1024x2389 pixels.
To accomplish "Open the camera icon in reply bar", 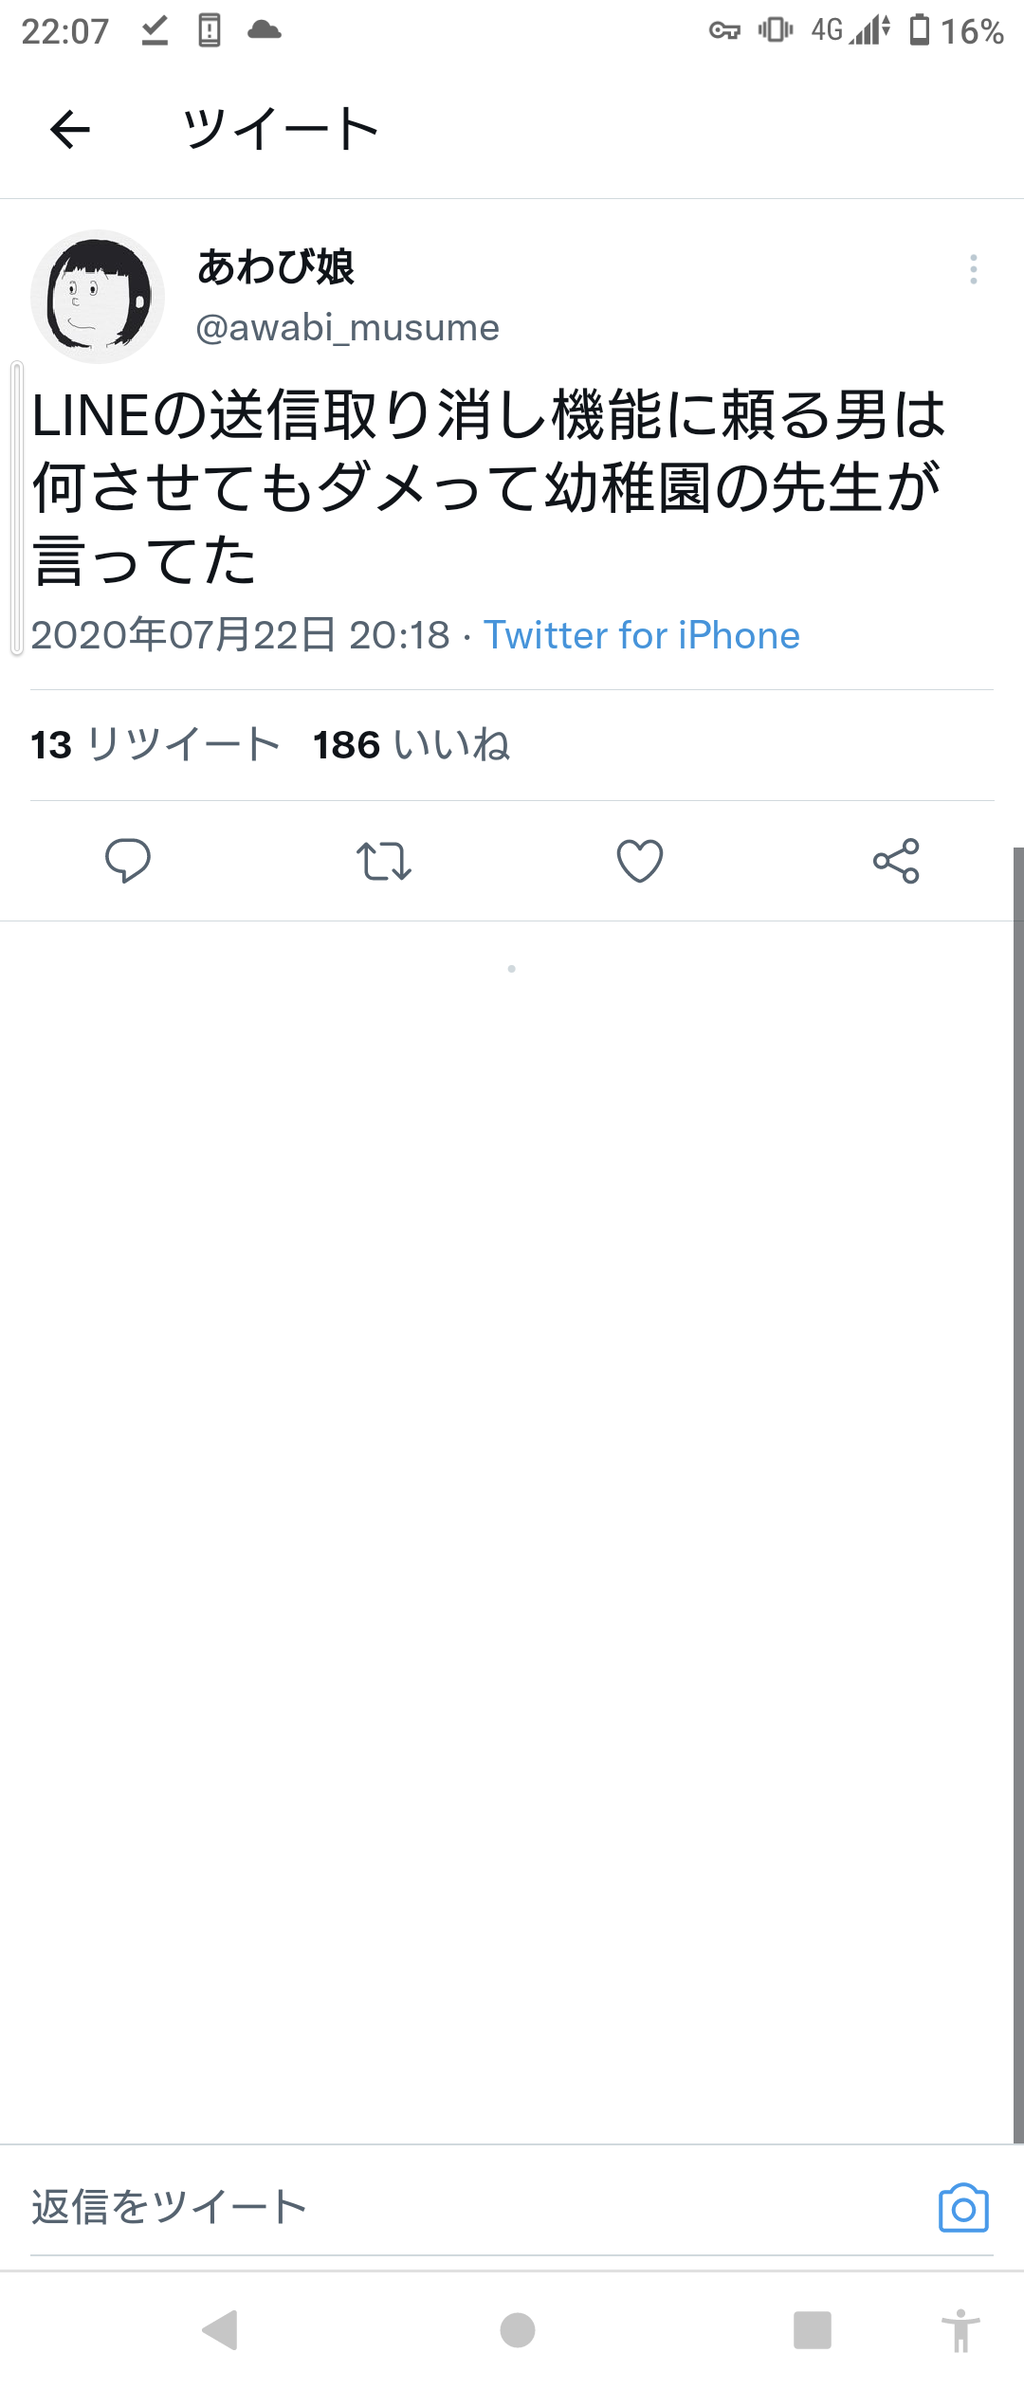I will tap(963, 2207).
